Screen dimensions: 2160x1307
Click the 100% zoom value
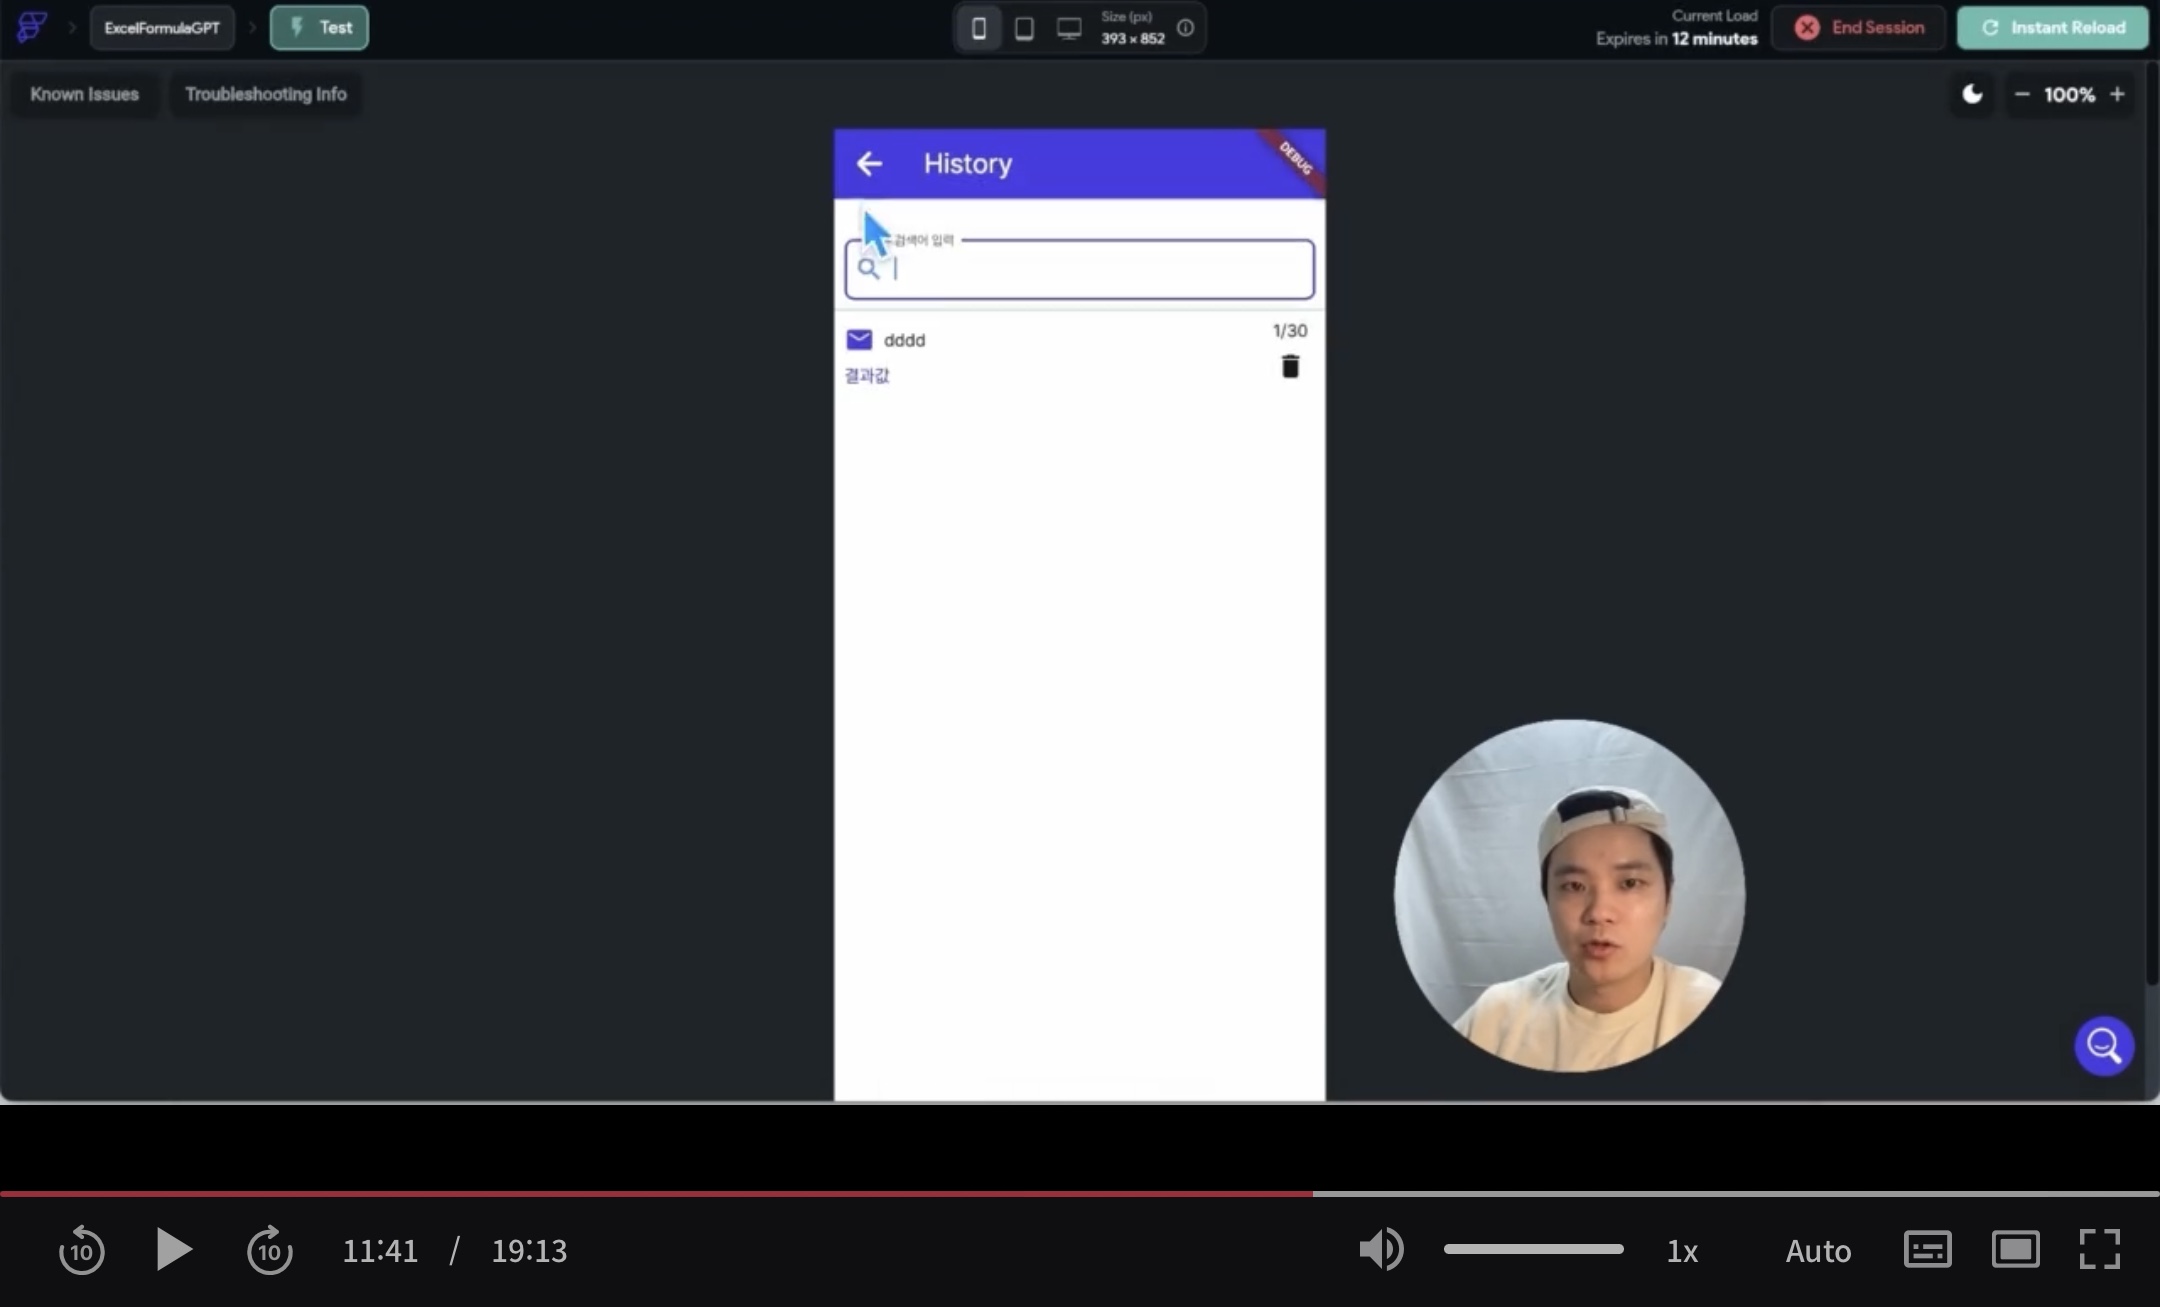point(2069,94)
